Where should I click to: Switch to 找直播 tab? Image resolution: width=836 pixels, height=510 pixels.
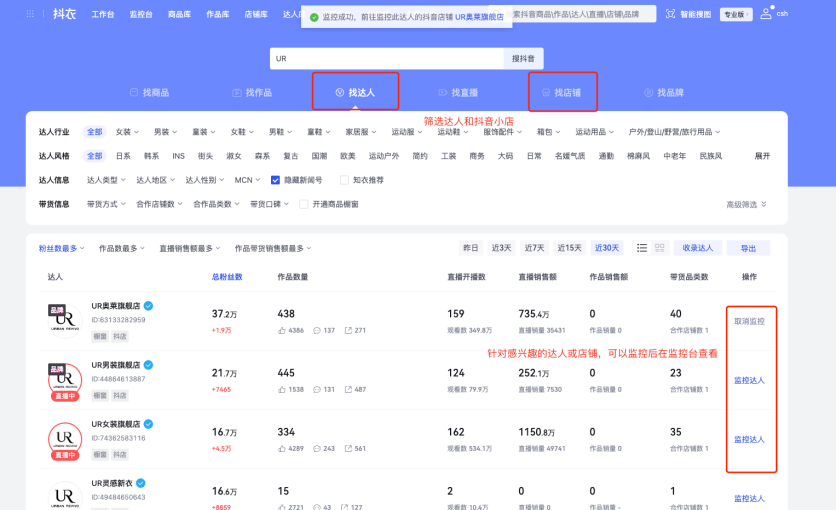459,93
